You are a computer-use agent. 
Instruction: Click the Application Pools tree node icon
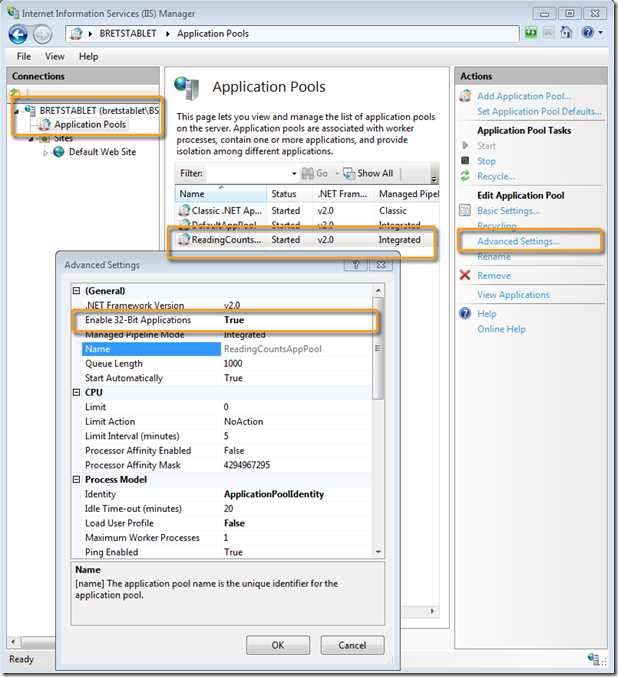click(45, 125)
